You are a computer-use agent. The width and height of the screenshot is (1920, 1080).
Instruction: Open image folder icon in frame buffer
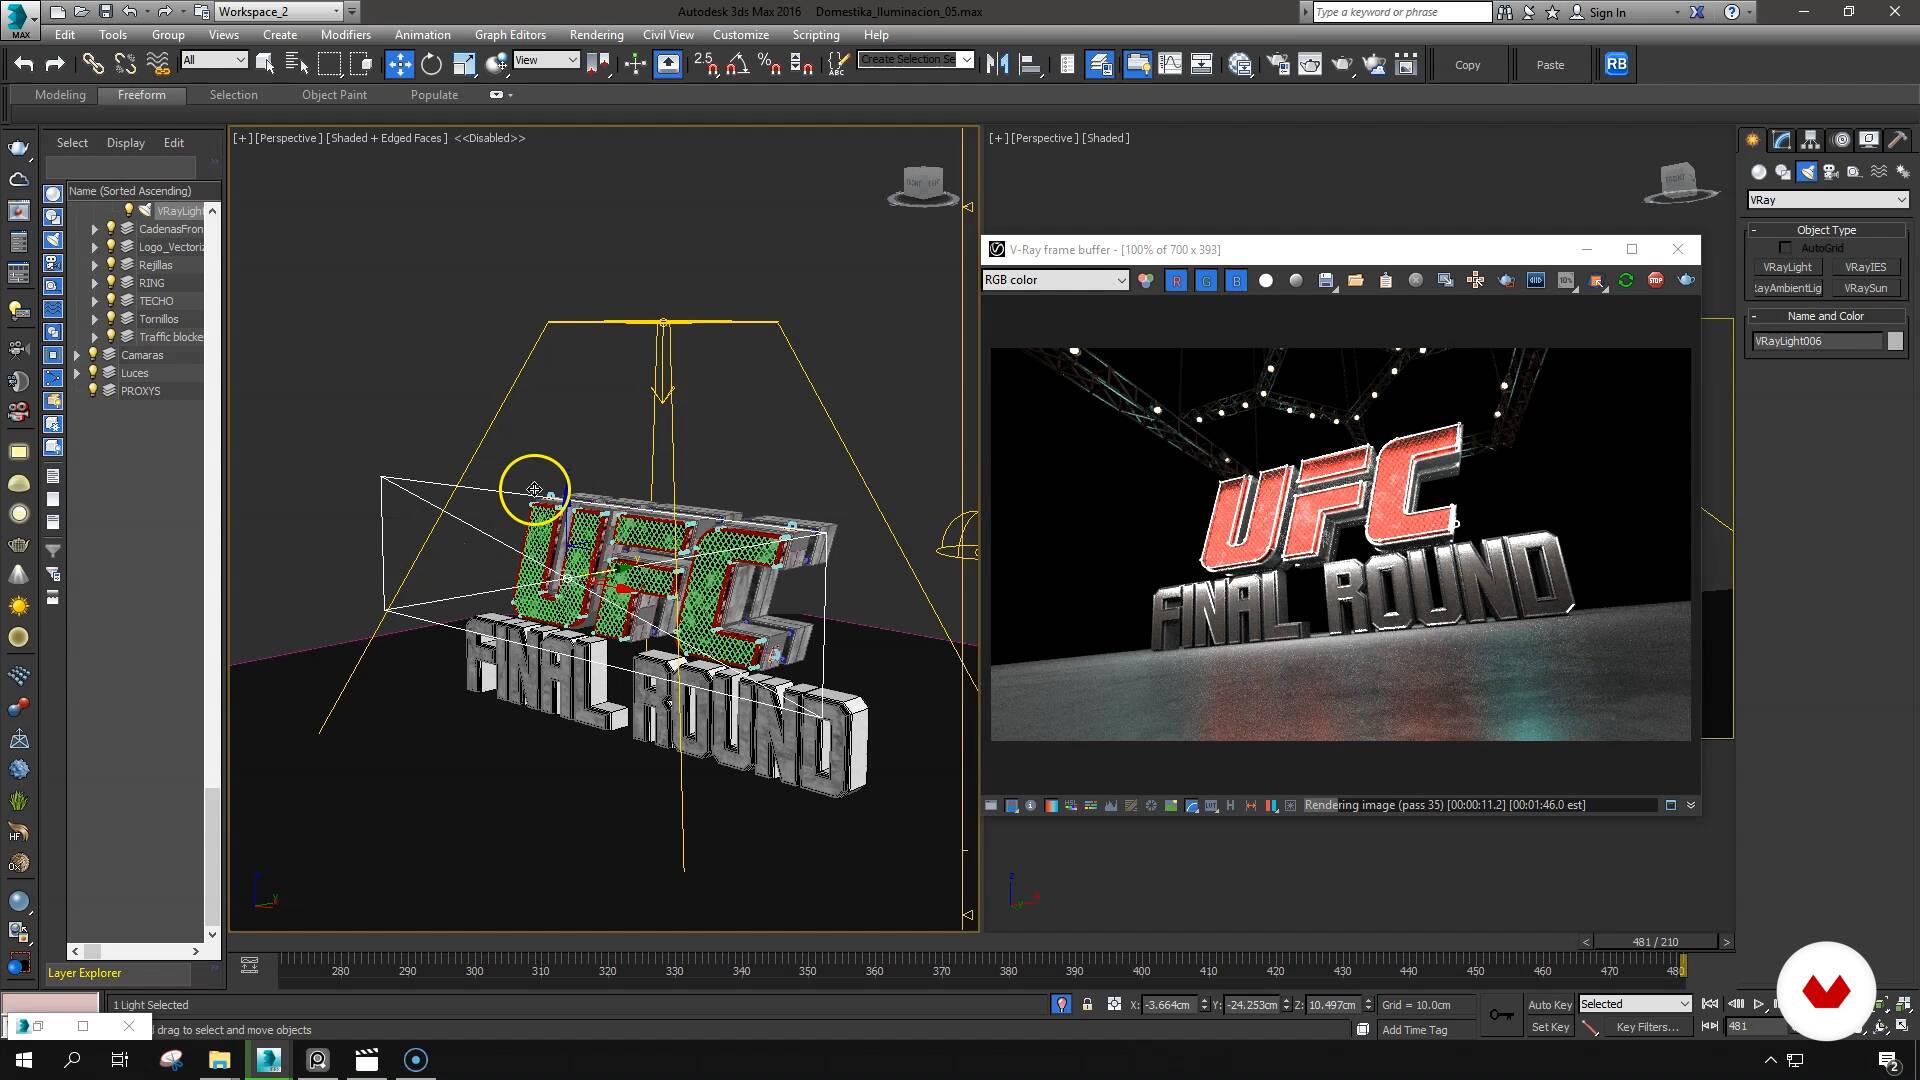[x=1356, y=280]
